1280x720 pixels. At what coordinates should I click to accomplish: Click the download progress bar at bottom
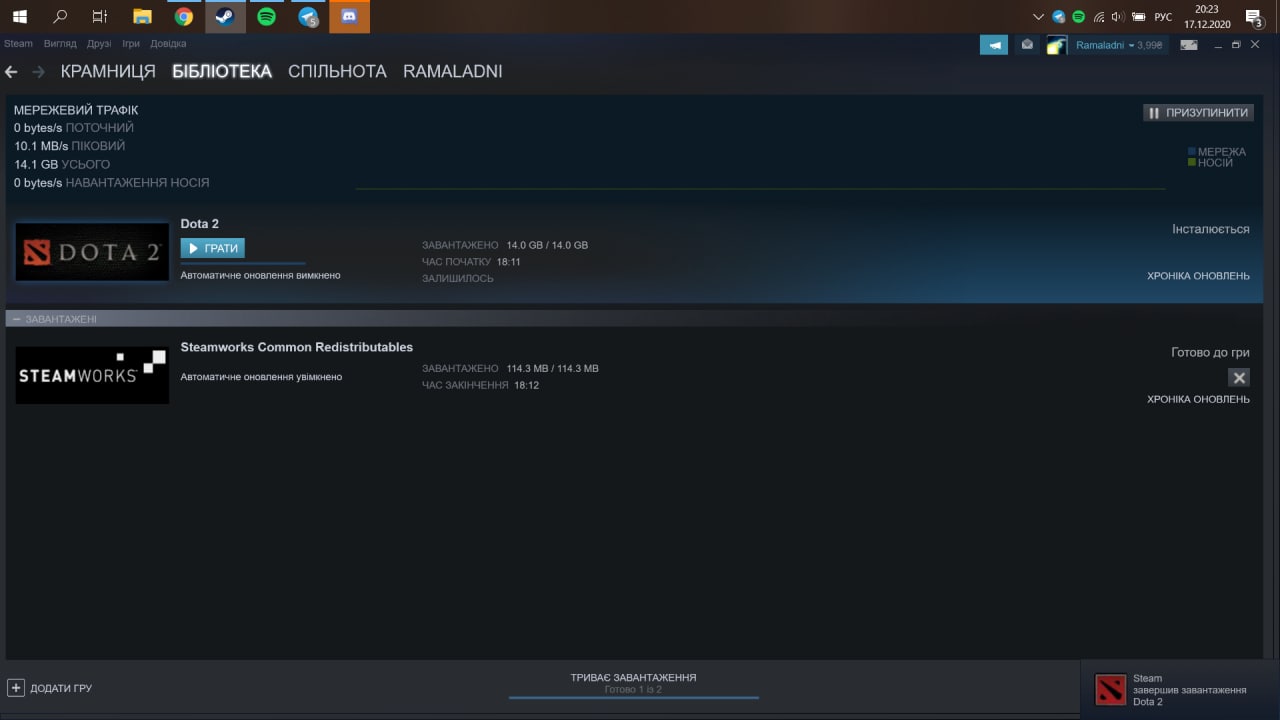click(x=633, y=698)
